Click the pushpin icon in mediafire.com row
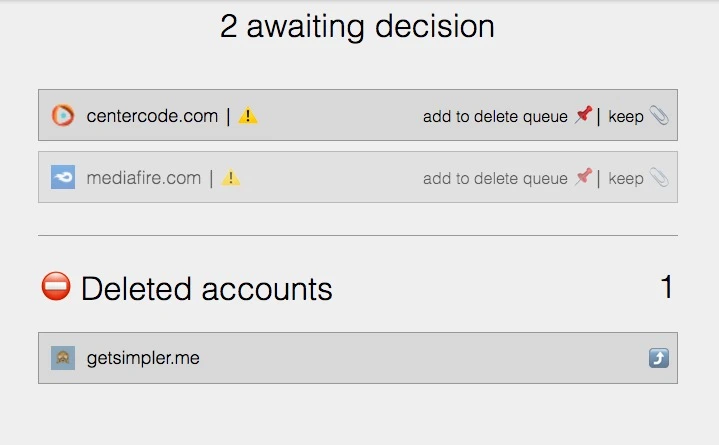 pos(583,178)
